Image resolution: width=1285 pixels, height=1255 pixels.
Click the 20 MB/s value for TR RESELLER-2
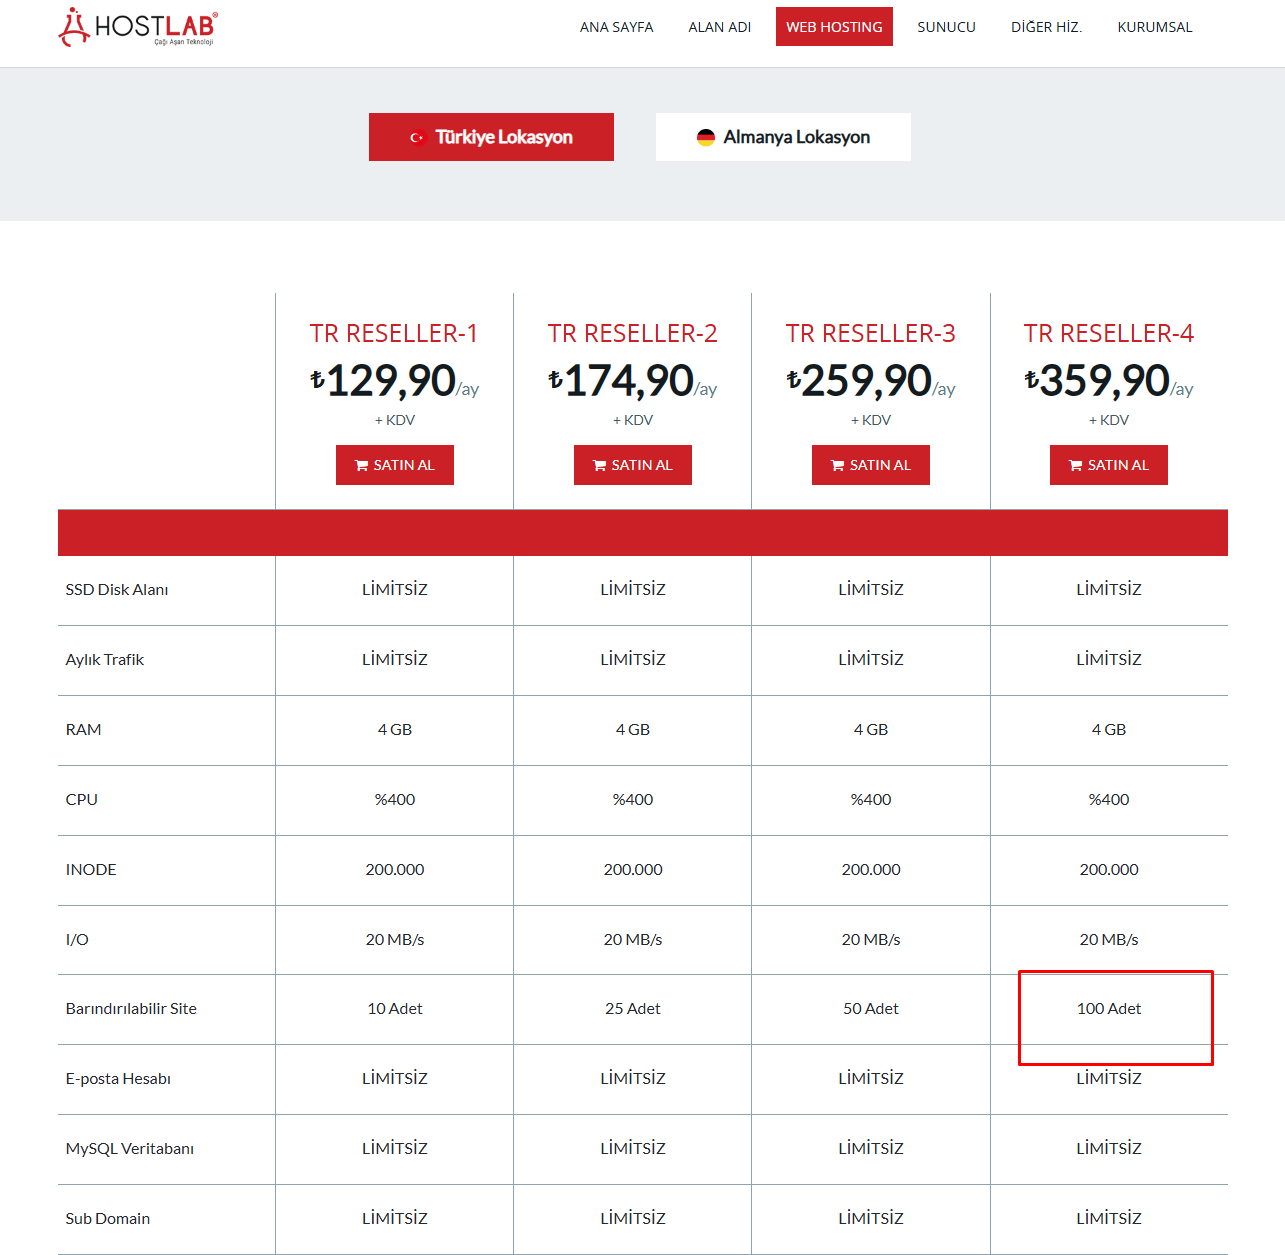point(633,940)
